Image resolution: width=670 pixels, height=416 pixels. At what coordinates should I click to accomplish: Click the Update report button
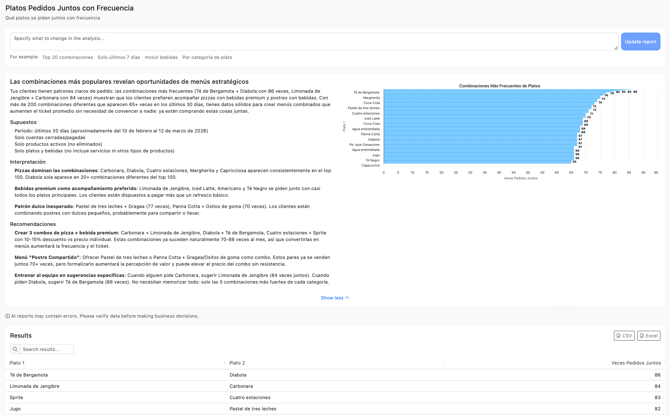coord(640,41)
